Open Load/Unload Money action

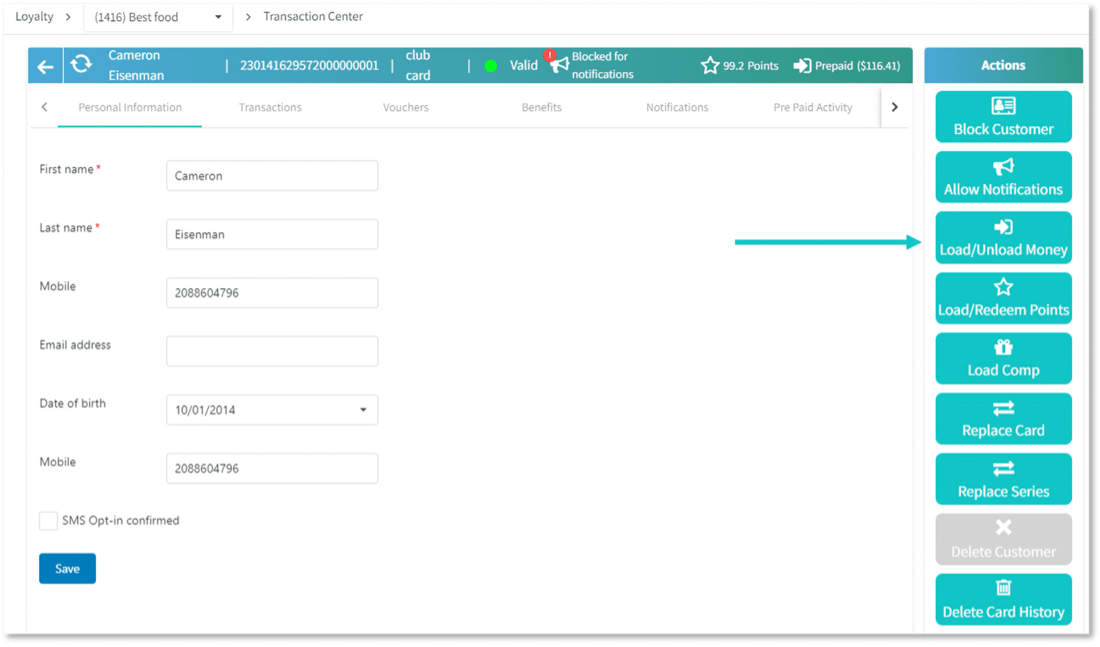point(1003,237)
